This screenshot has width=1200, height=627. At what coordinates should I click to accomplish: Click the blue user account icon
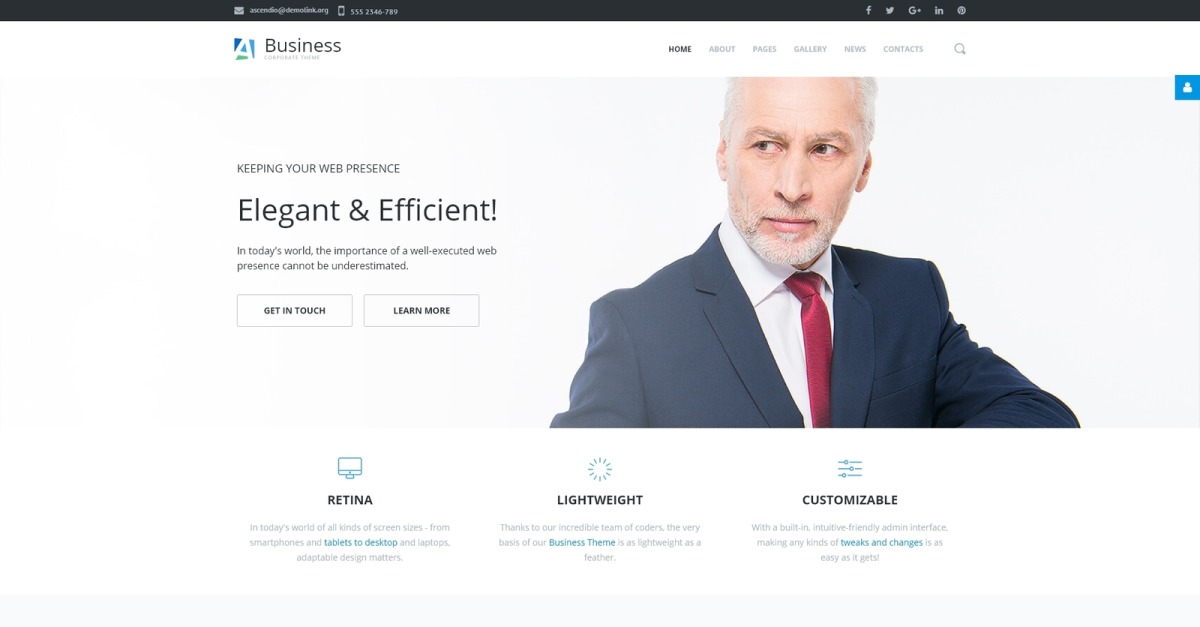click(x=1187, y=88)
